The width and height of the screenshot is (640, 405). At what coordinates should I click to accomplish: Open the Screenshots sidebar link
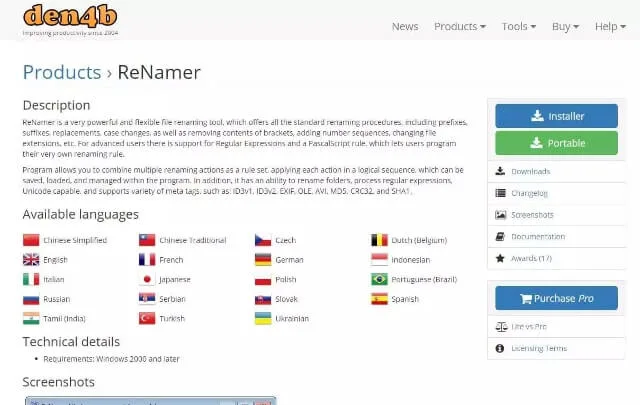[x=532, y=215]
